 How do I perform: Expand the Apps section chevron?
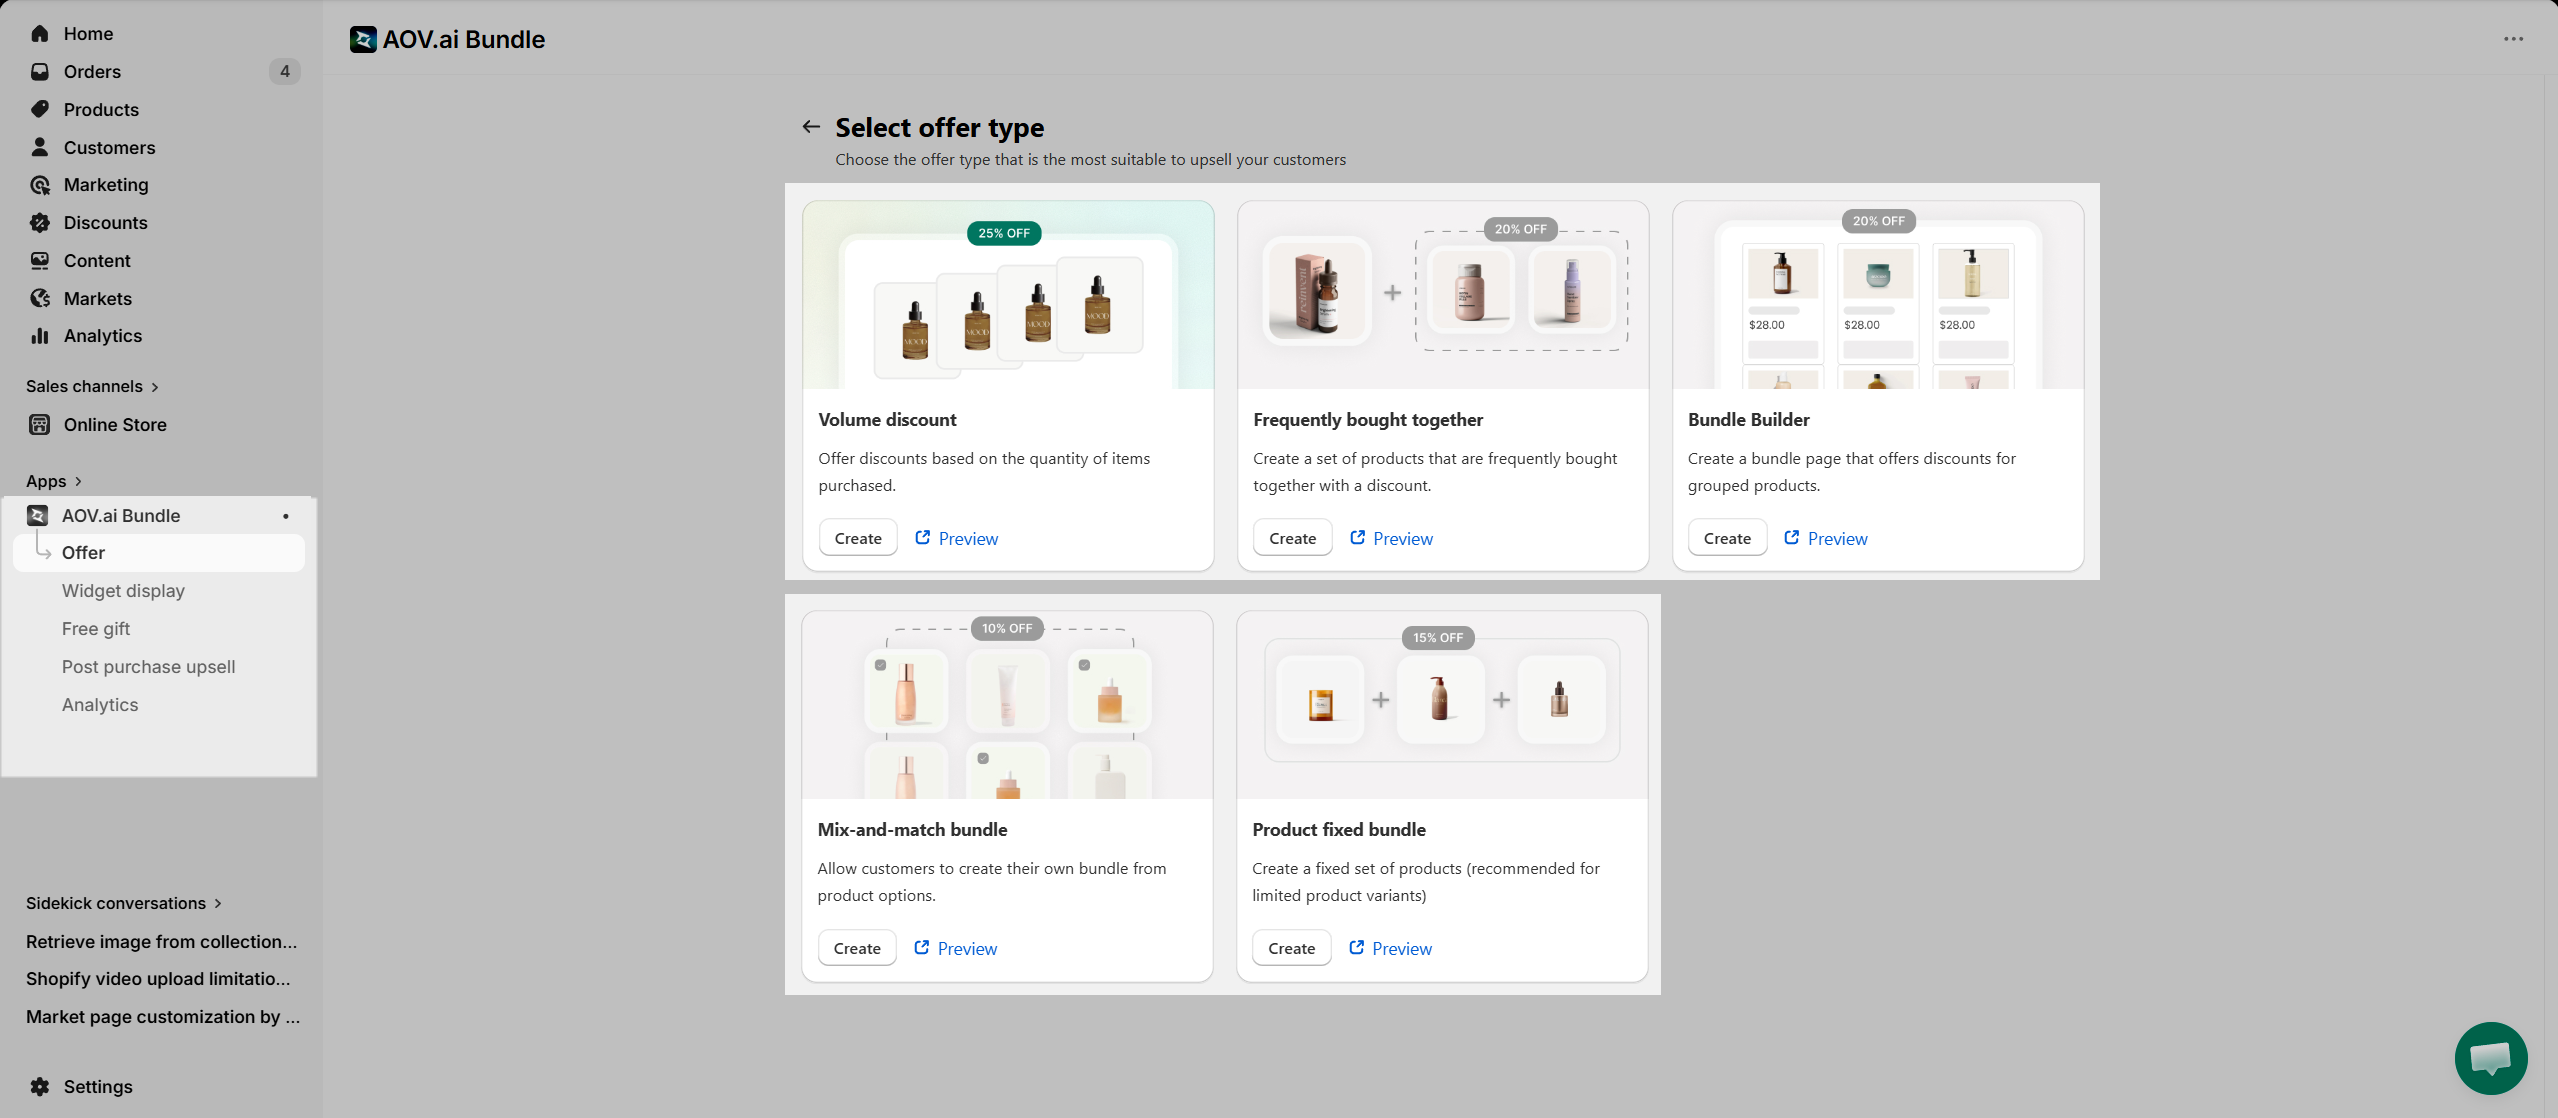tap(78, 481)
